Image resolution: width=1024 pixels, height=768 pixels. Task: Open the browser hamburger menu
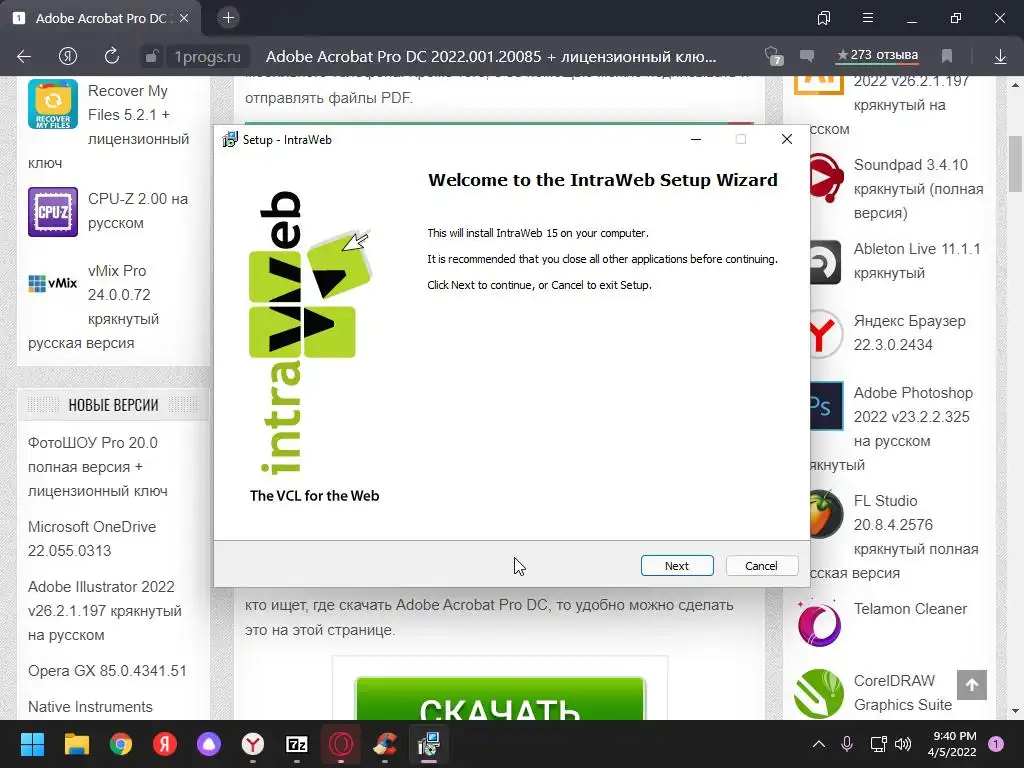click(x=868, y=18)
